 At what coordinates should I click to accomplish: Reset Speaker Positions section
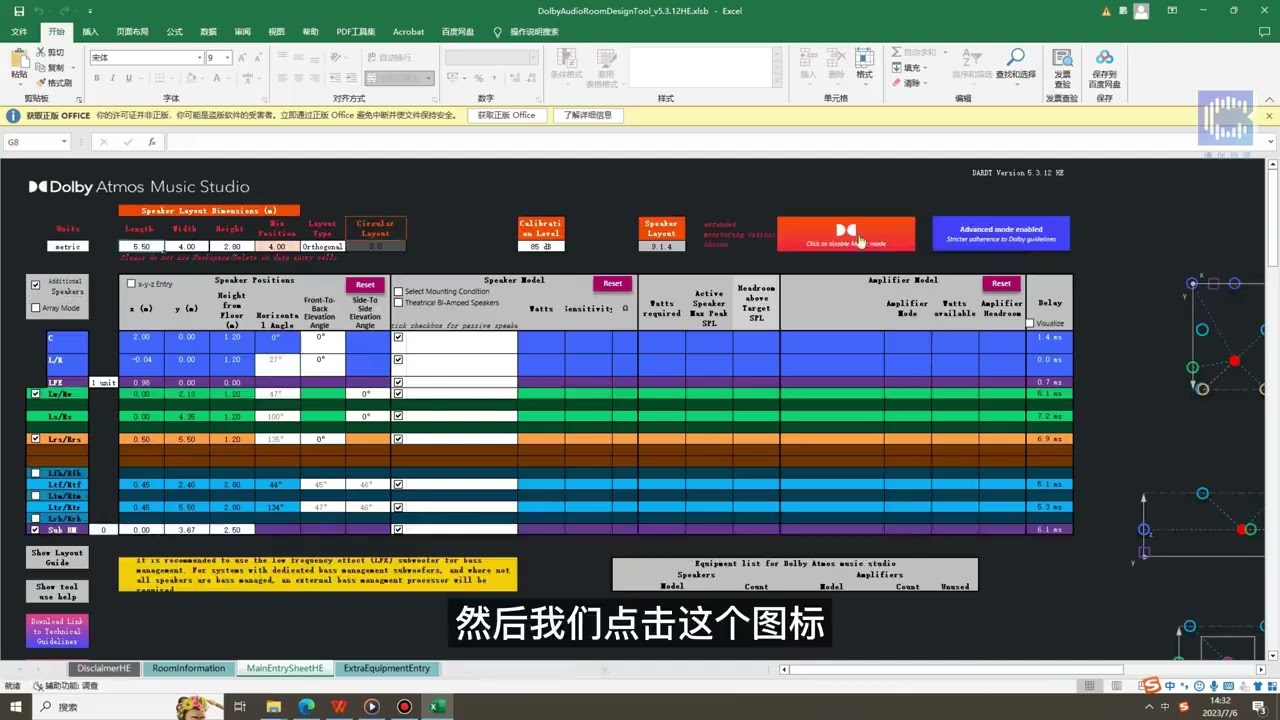coord(365,285)
